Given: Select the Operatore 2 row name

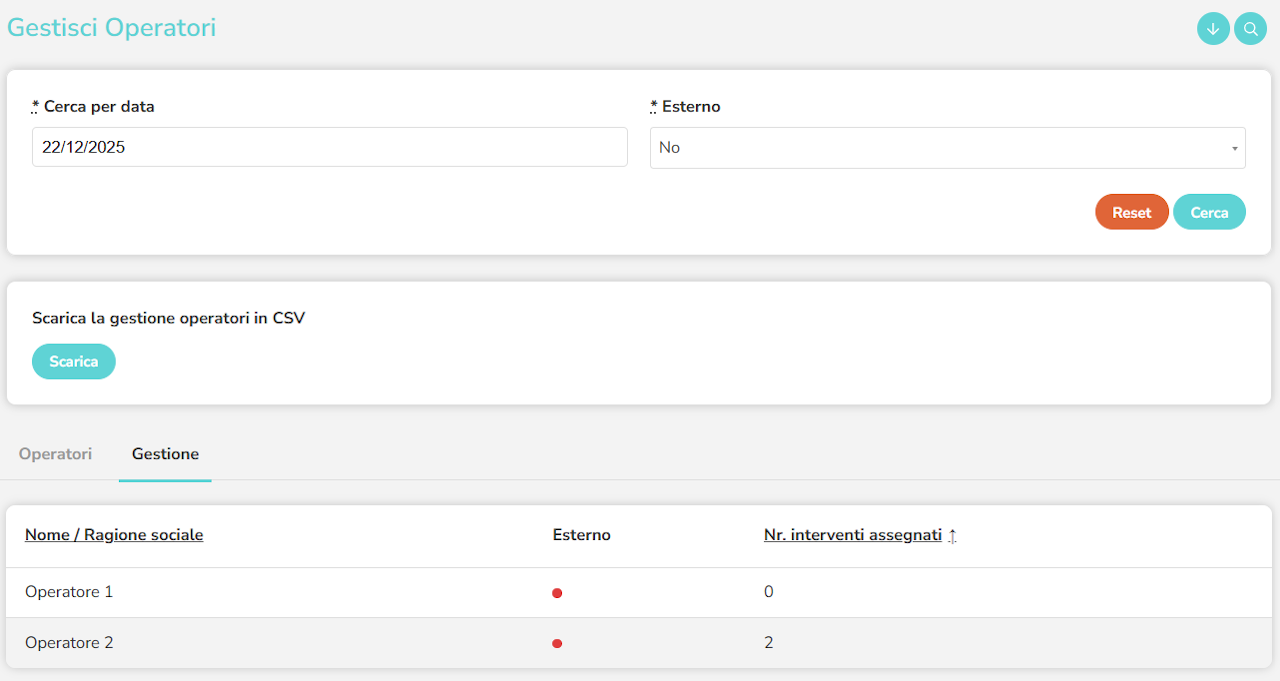Looking at the screenshot, I should (x=69, y=643).
